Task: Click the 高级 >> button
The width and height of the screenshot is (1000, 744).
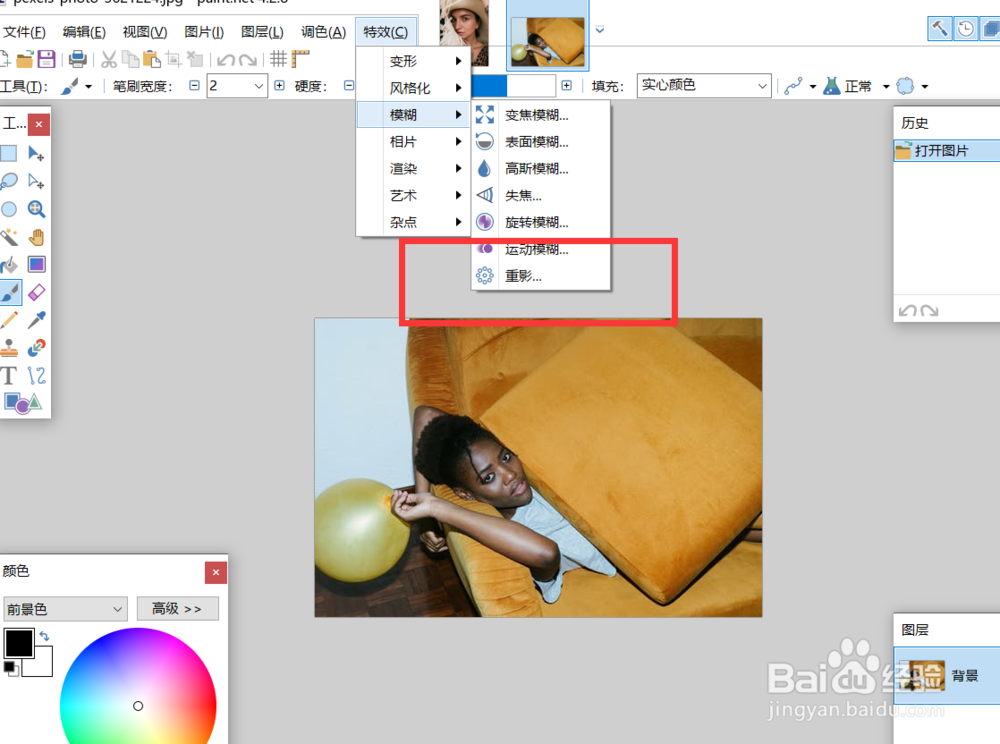Action: point(177,609)
